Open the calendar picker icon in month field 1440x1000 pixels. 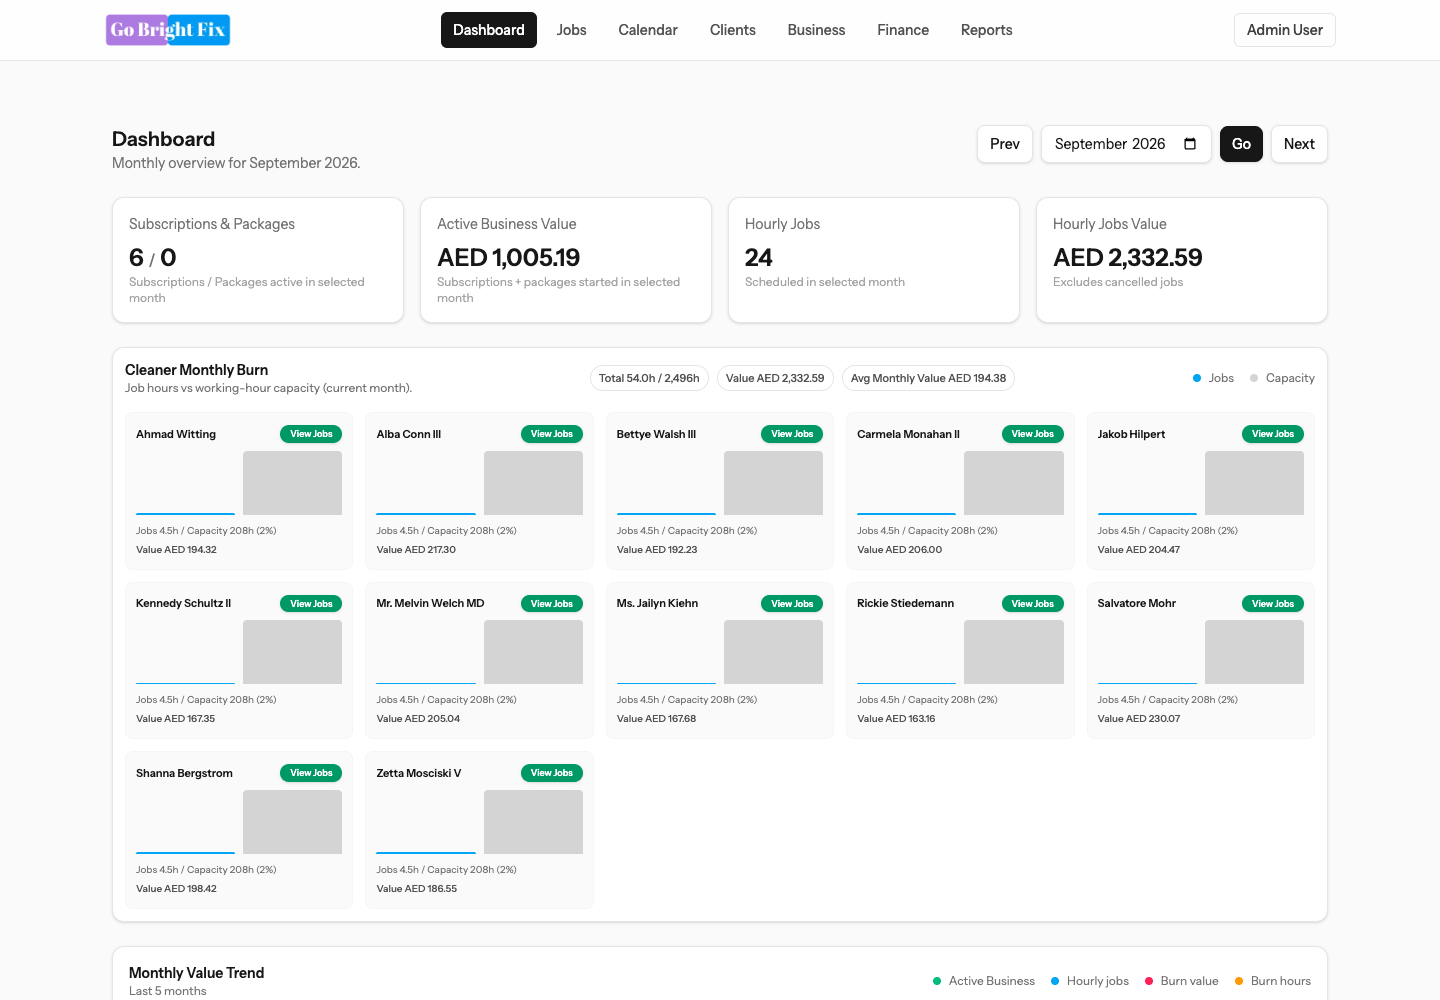tap(1190, 144)
